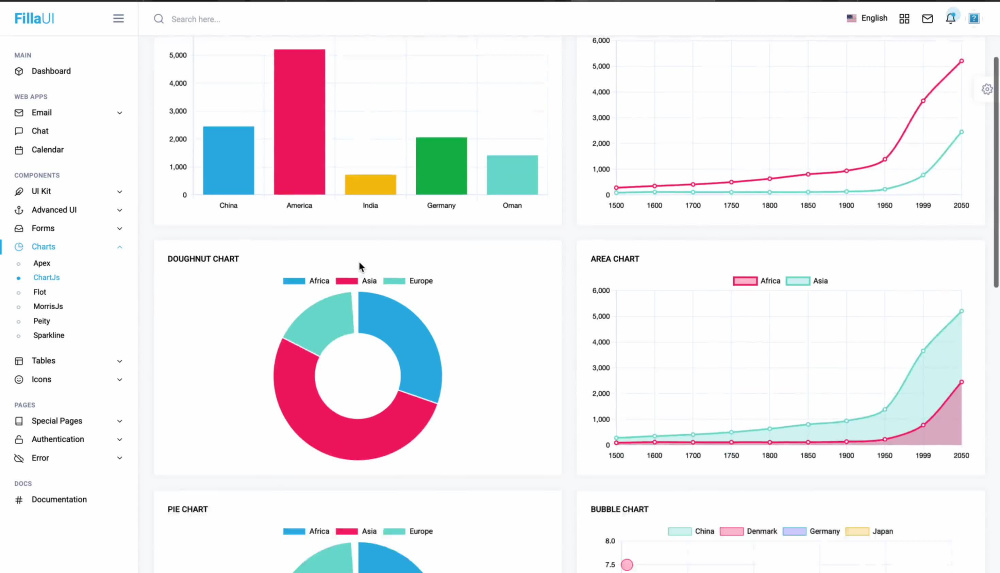Click the Icons smiley icon

click(x=18, y=380)
